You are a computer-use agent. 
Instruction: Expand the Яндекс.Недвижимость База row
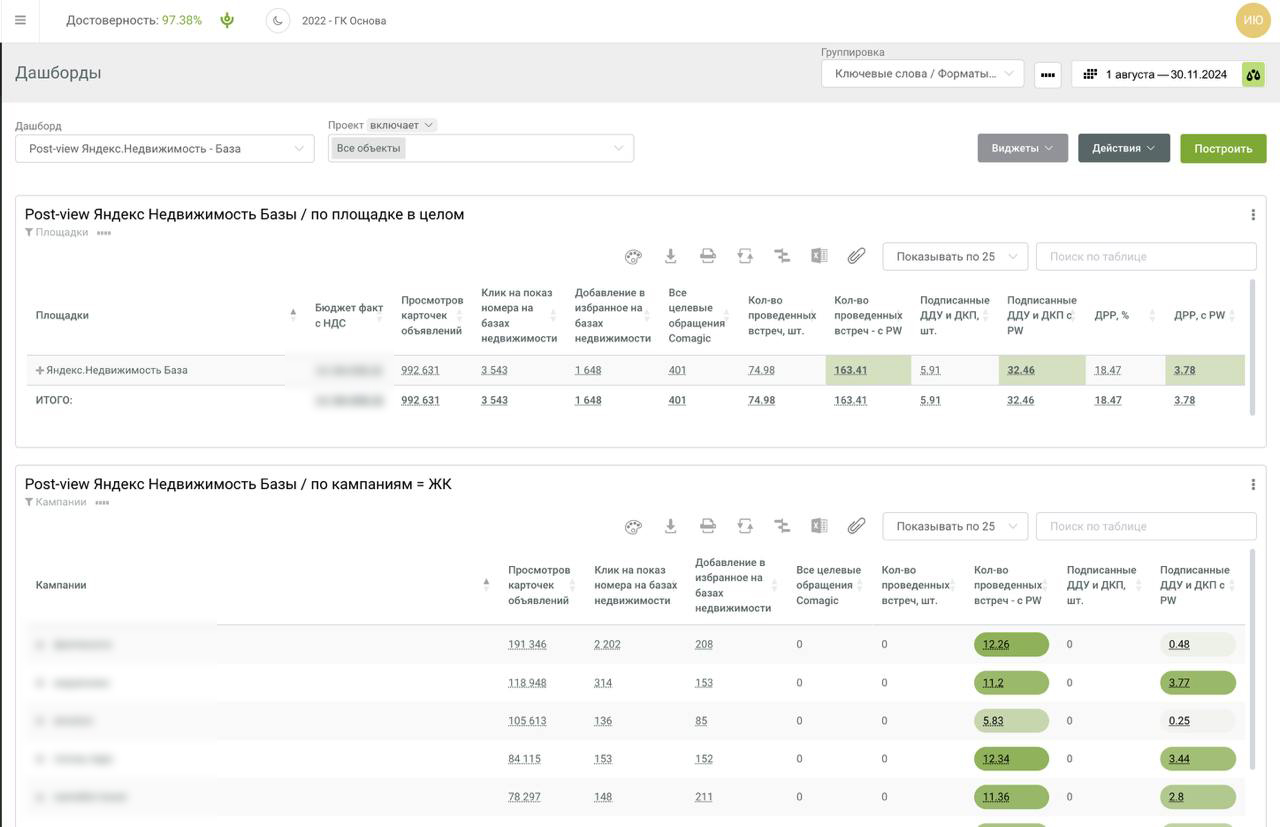[40, 370]
